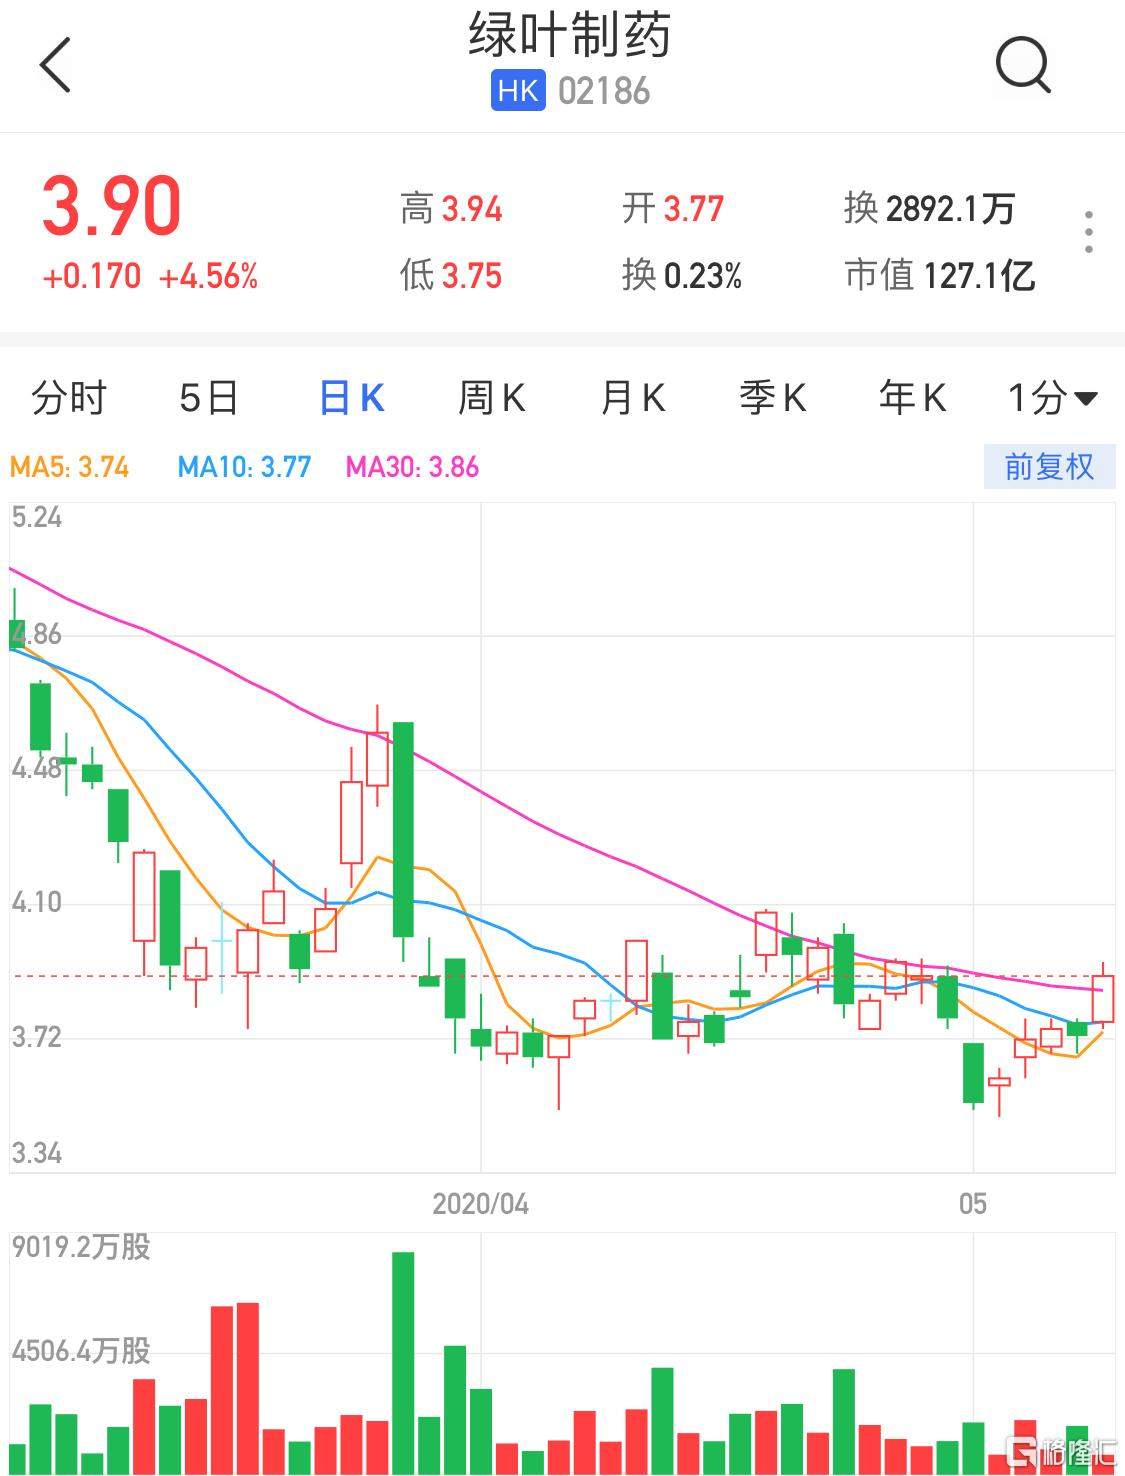Tap the 3.34 price axis label

pos(37,1153)
